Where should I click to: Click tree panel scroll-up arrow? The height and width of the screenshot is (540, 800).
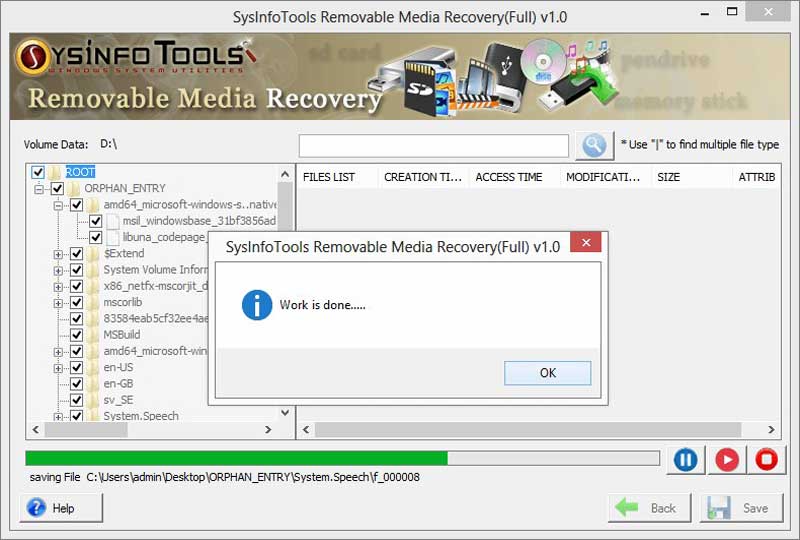click(x=285, y=175)
